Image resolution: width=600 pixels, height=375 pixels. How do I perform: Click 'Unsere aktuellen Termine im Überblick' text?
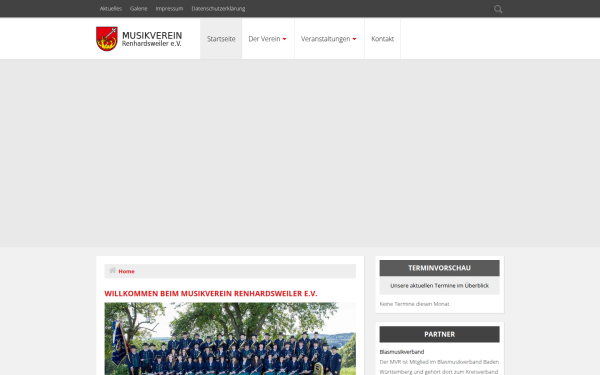(x=439, y=285)
